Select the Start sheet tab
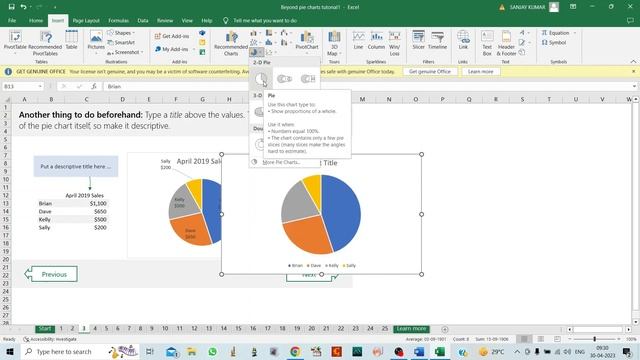The image size is (640, 360). click(45, 329)
